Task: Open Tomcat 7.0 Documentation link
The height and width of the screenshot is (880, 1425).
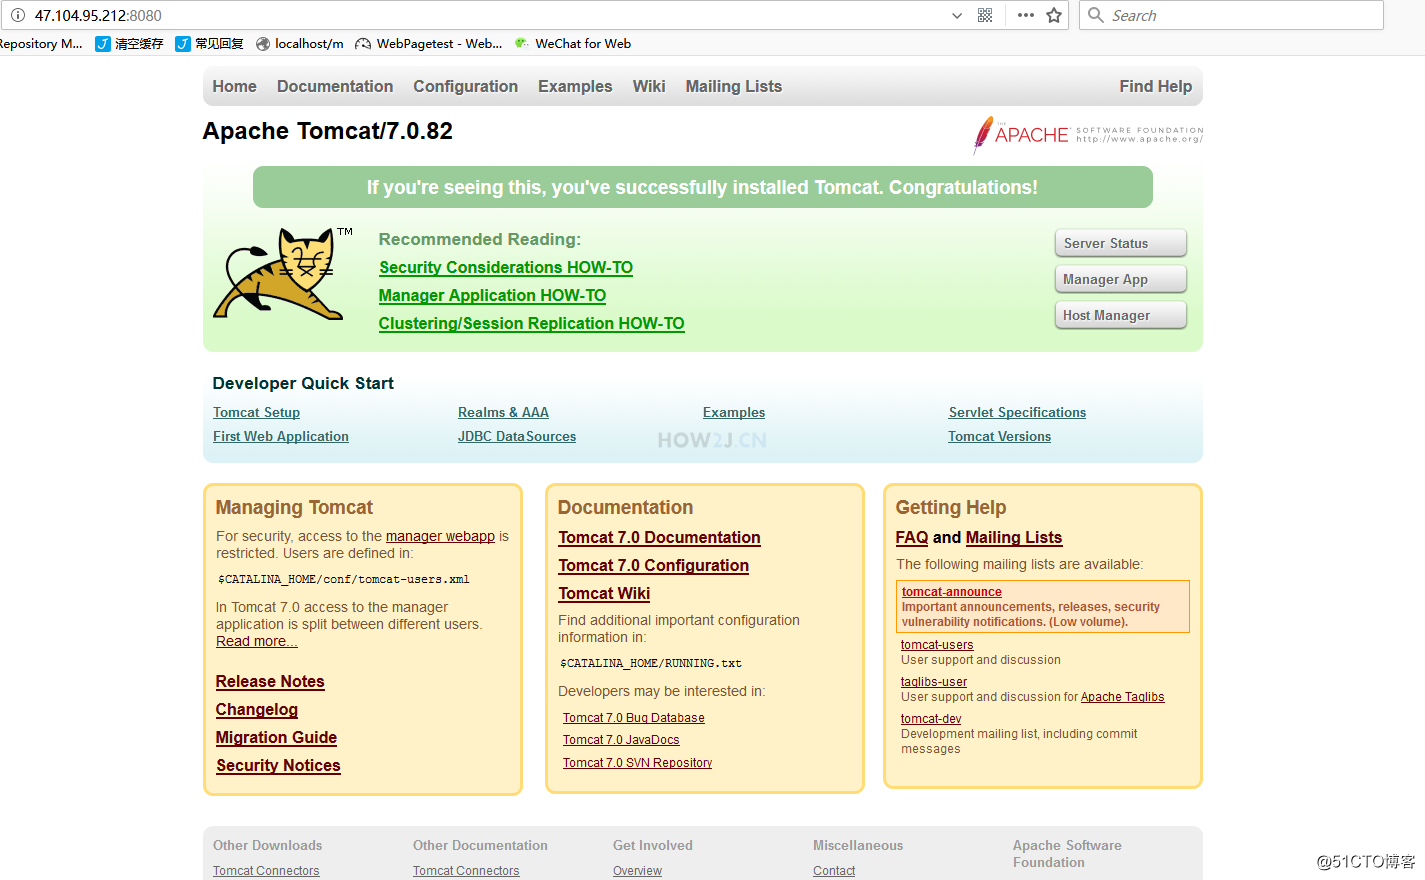Action: tap(659, 537)
